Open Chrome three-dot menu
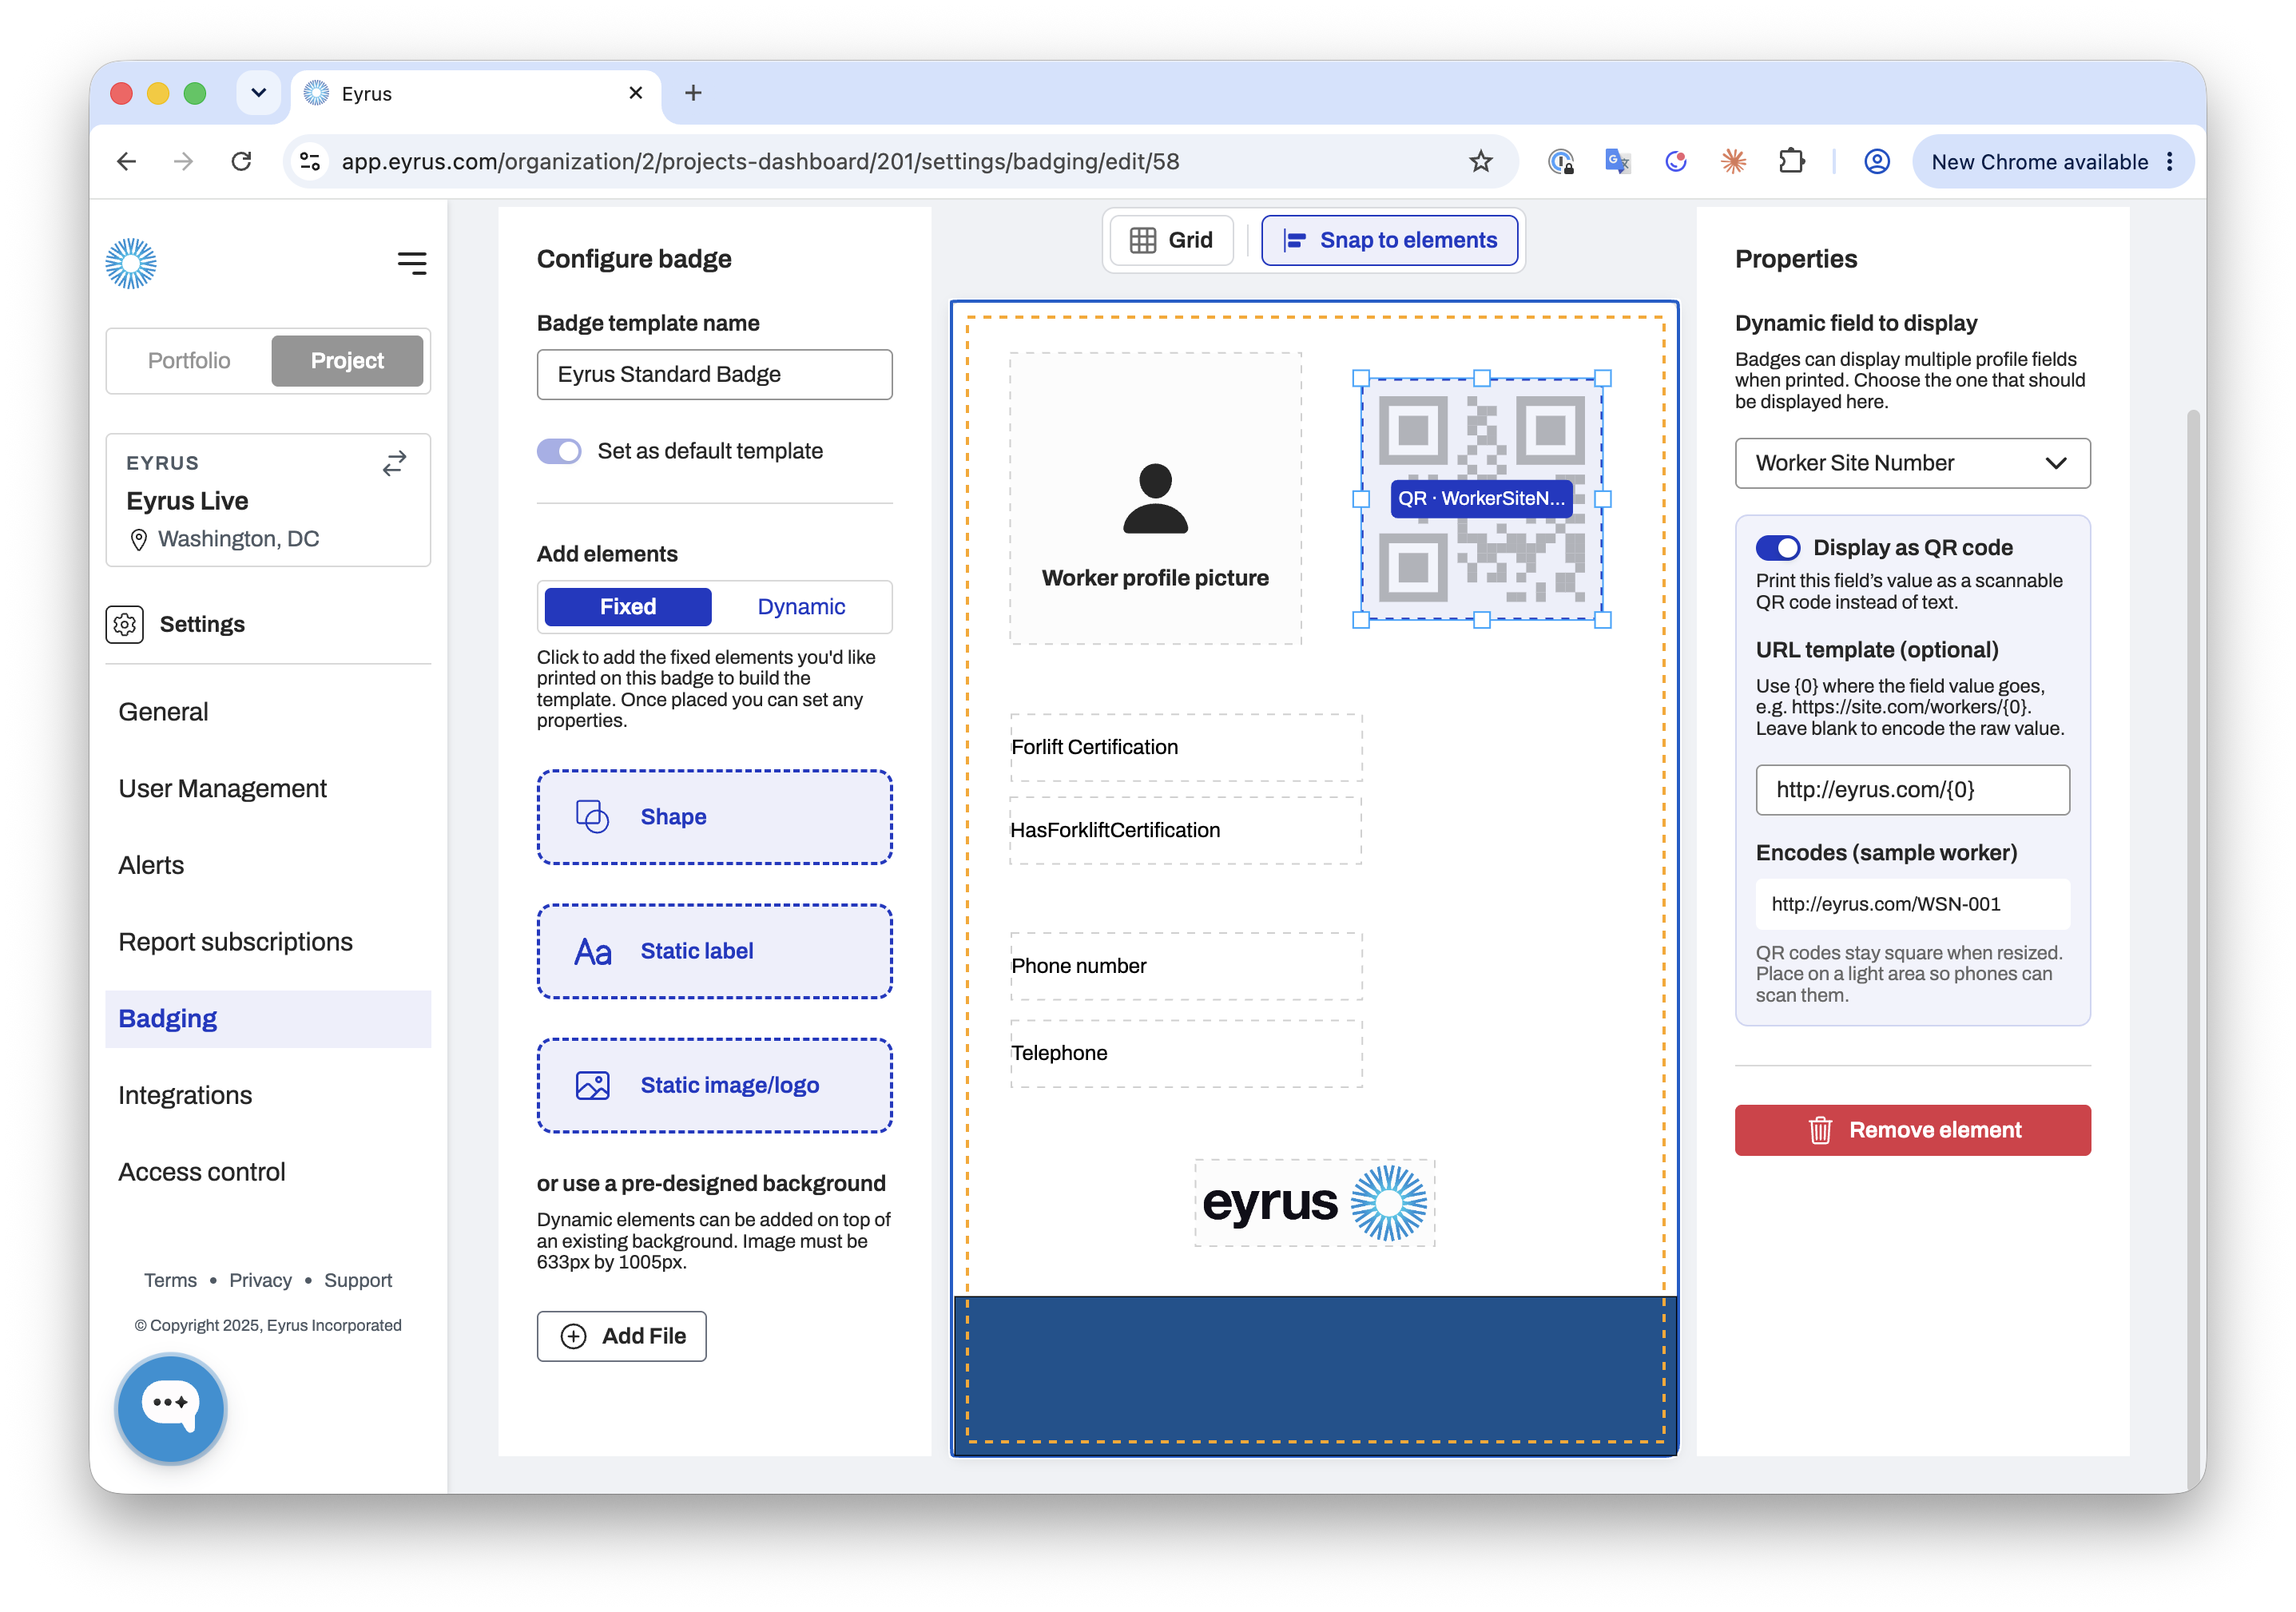Screen dimensions: 2296x1612 click(x=2169, y=161)
